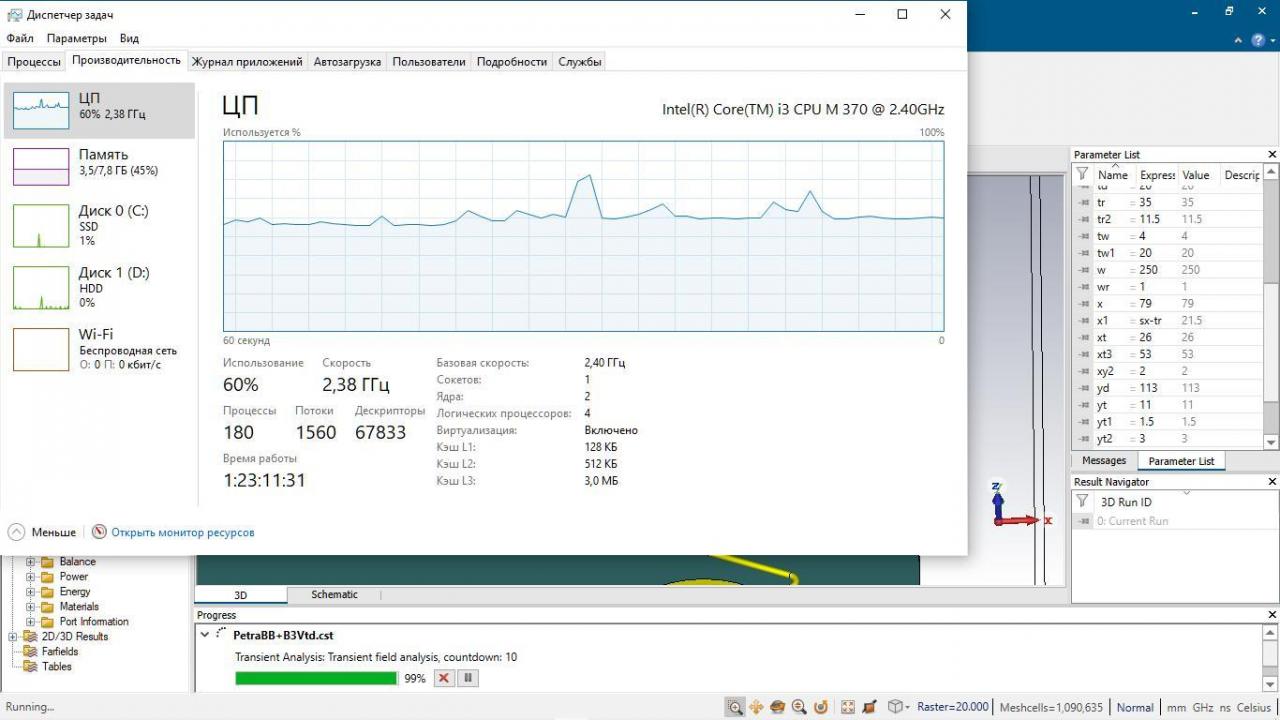Click the Task Manager title bar icon

[x=15, y=15]
